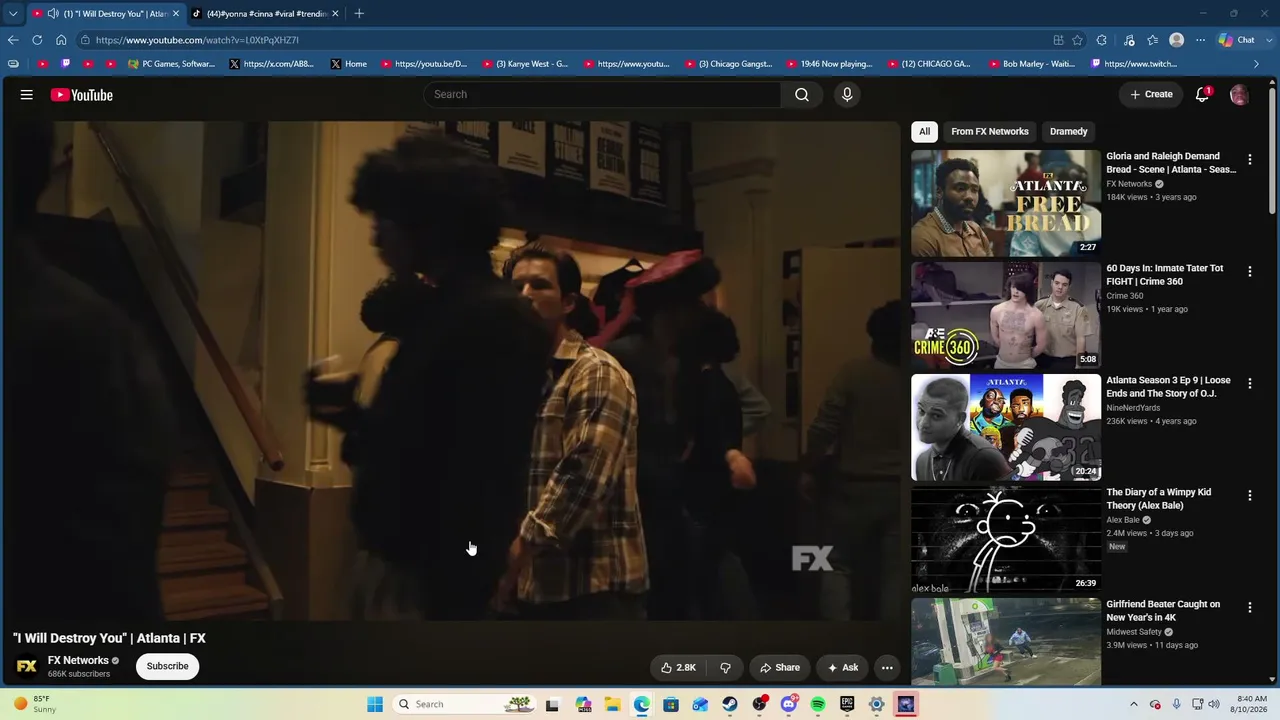1280x720 pixels.
Task: Open Windows Settings gear on taskbar
Action: (x=876, y=704)
